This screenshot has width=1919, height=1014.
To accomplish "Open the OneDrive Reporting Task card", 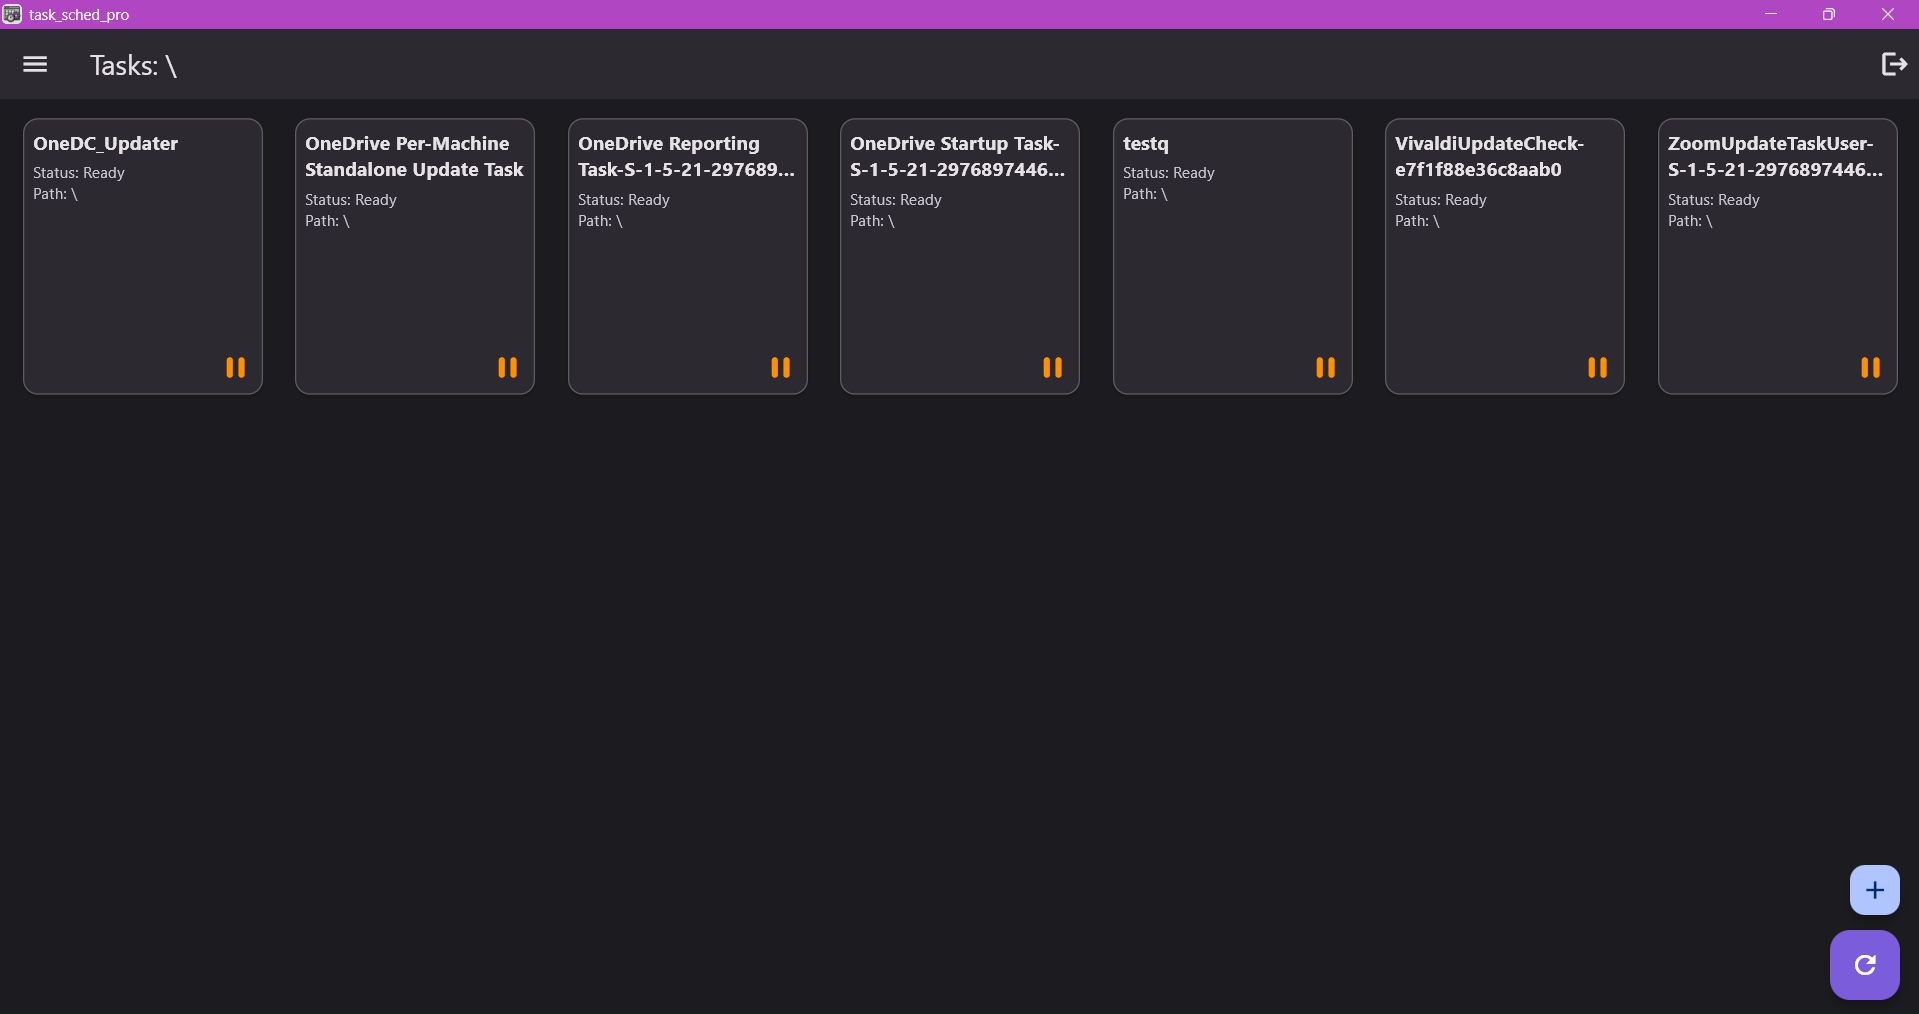I will [x=688, y=256].
